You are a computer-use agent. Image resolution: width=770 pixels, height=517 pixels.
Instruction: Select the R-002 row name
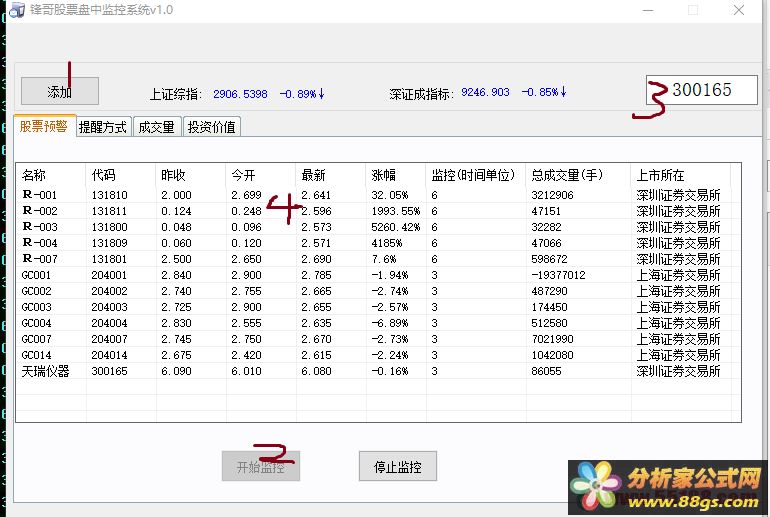(x=40, y=211)
